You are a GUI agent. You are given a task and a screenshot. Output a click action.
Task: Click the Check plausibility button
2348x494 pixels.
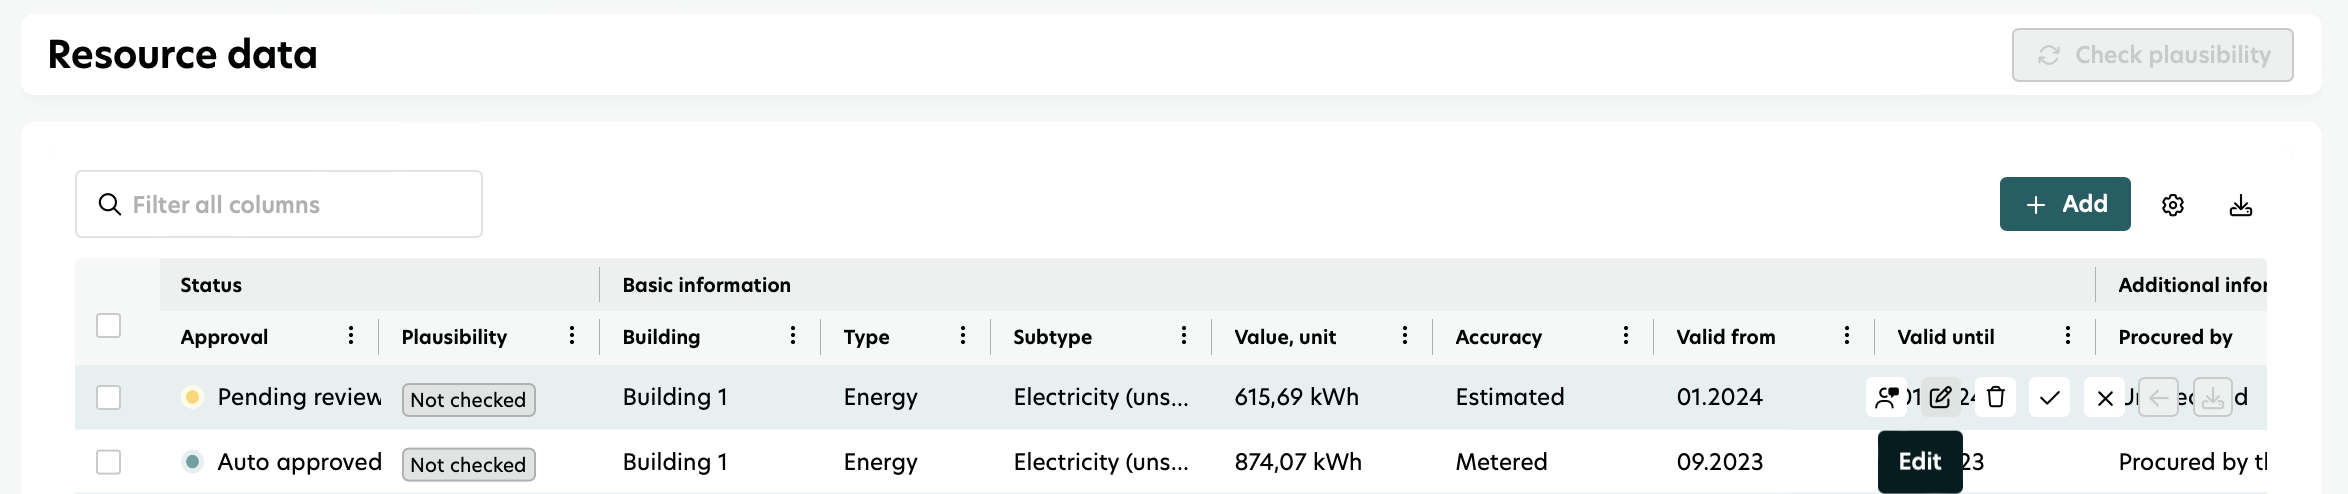pos(2152,55)
